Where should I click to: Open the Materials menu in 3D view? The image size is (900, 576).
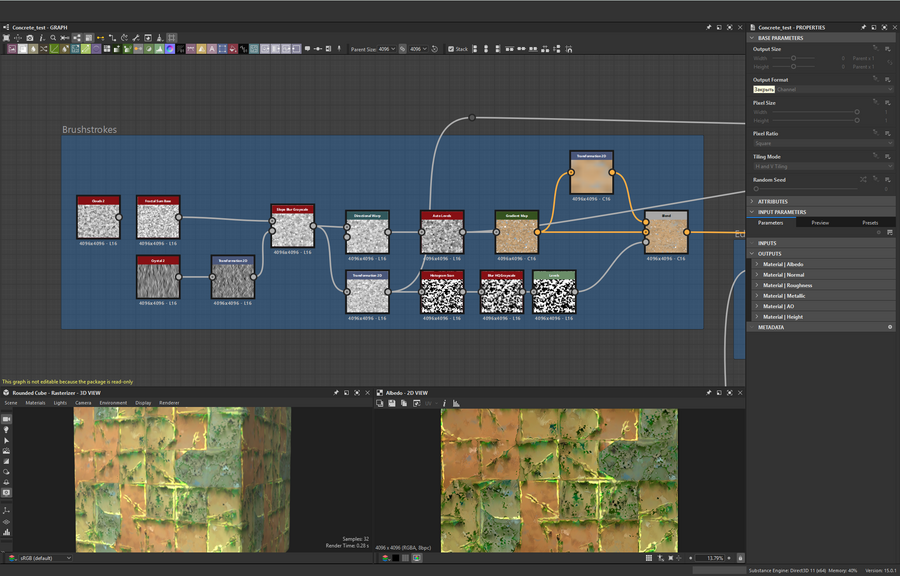pos(35,403)
